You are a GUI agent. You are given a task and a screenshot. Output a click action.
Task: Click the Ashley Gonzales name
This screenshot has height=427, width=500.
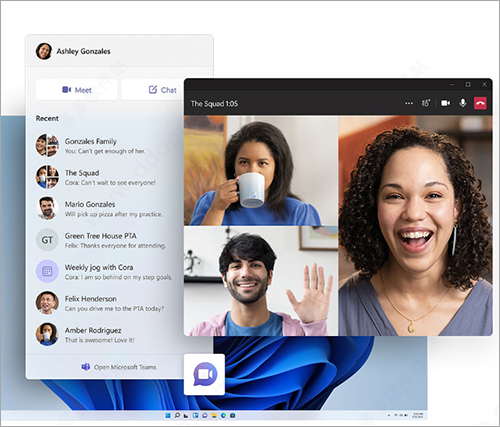pyautogui.click(x=83, y=51)
